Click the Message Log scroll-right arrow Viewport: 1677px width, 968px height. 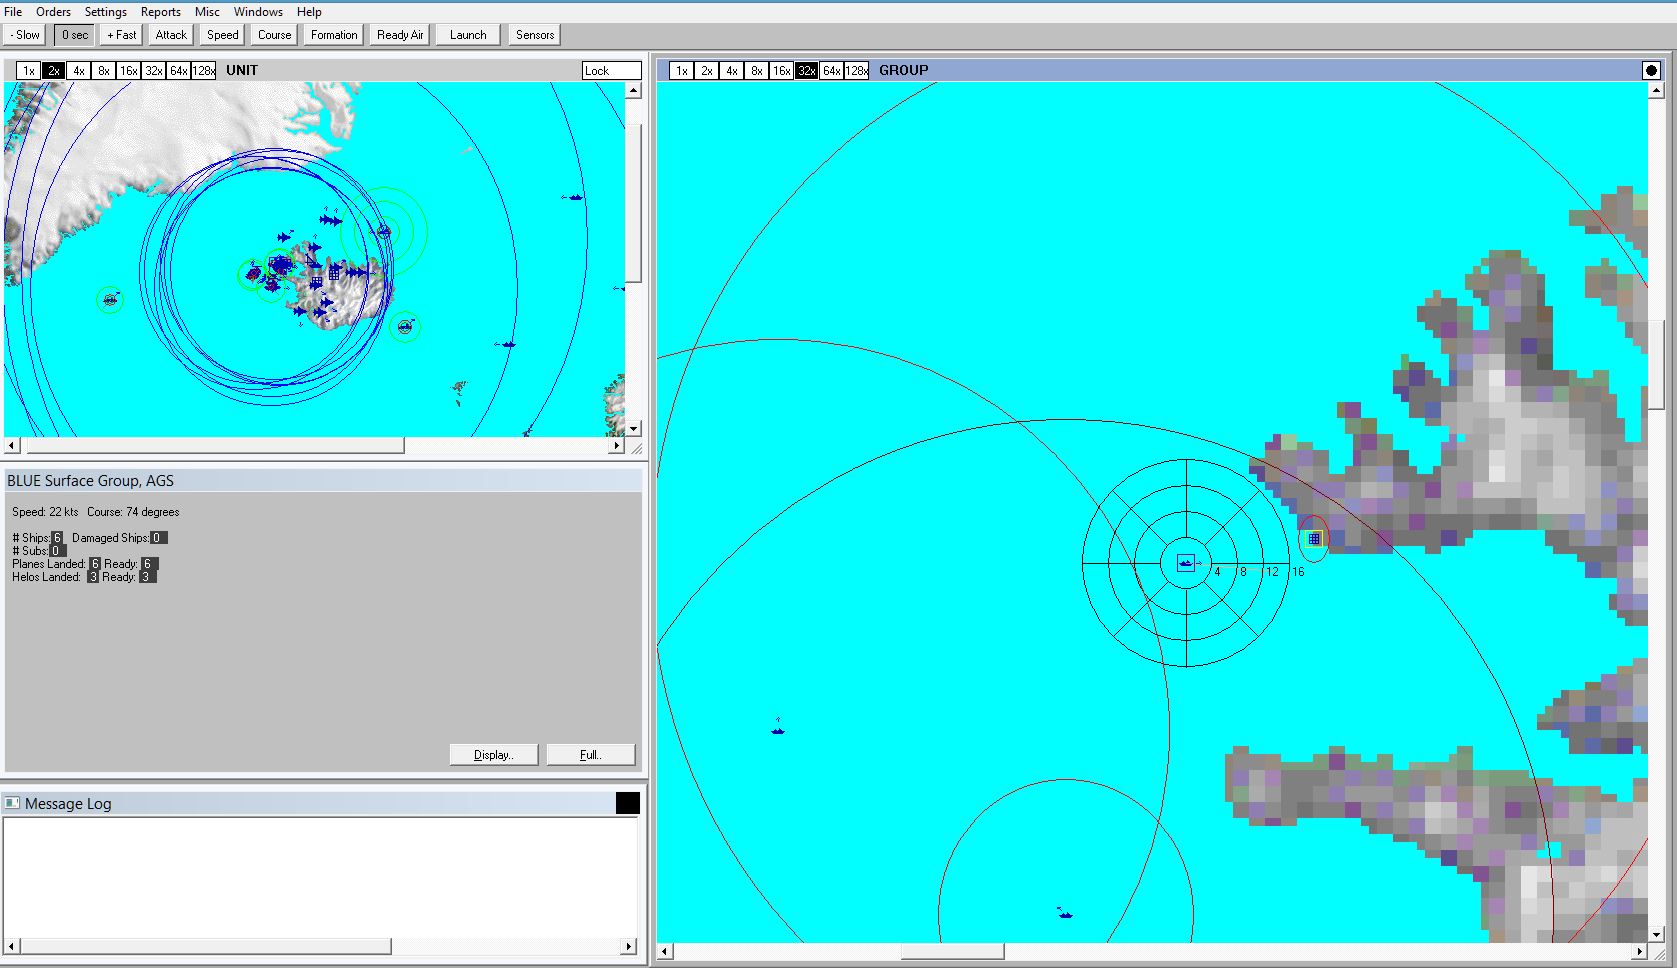(x=629, y=946)
